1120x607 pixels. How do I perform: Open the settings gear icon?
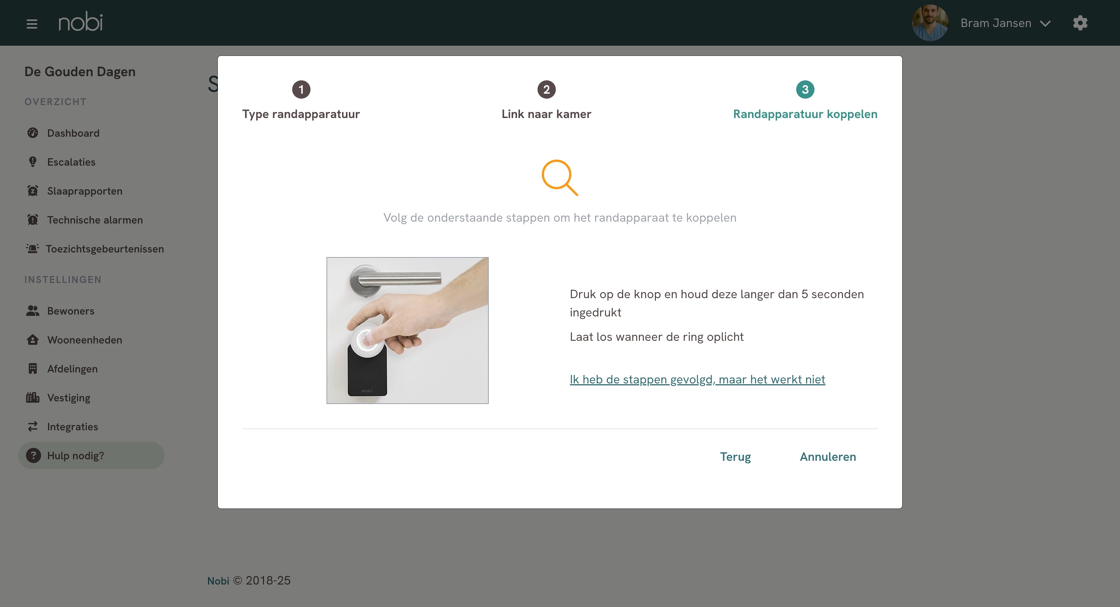coord(1080,23)
